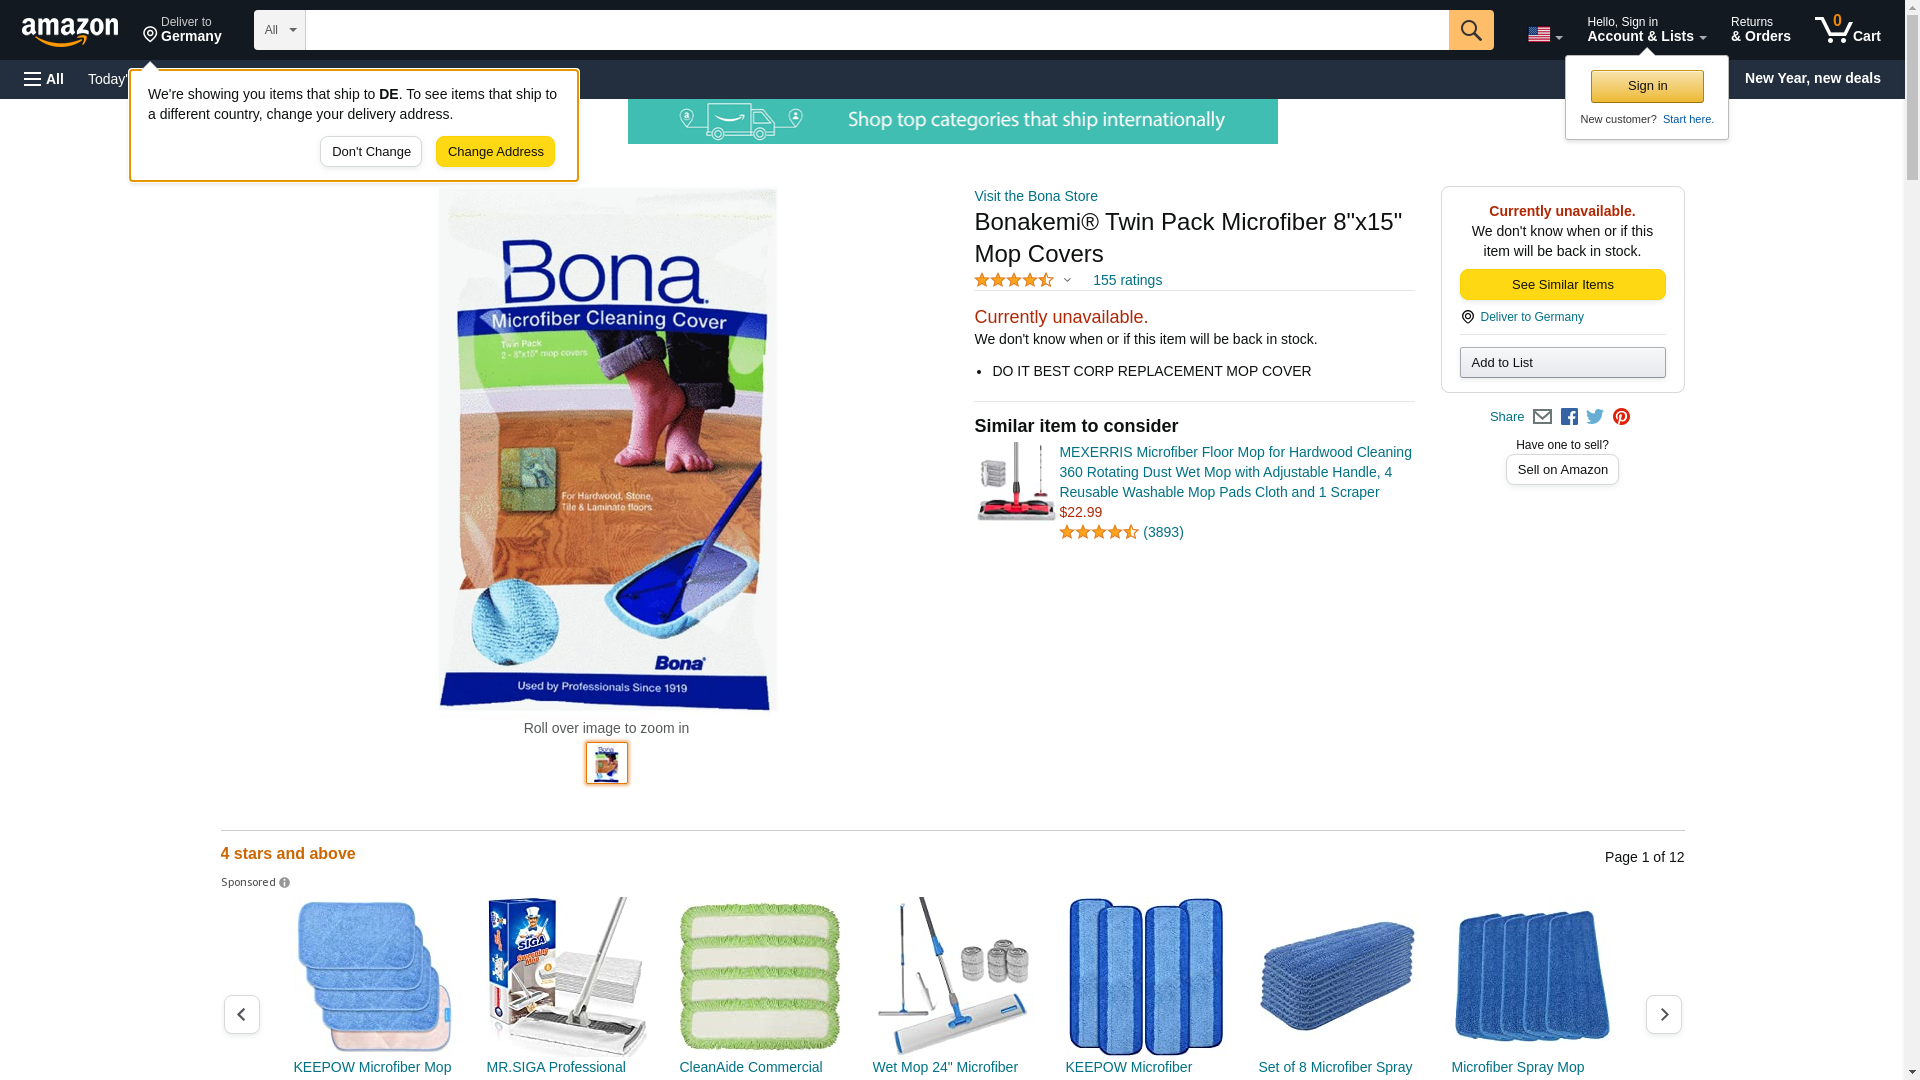This screenshot has width=1920, height=1080.
Task: Visit the Bona Store link
Action: 1036,196
